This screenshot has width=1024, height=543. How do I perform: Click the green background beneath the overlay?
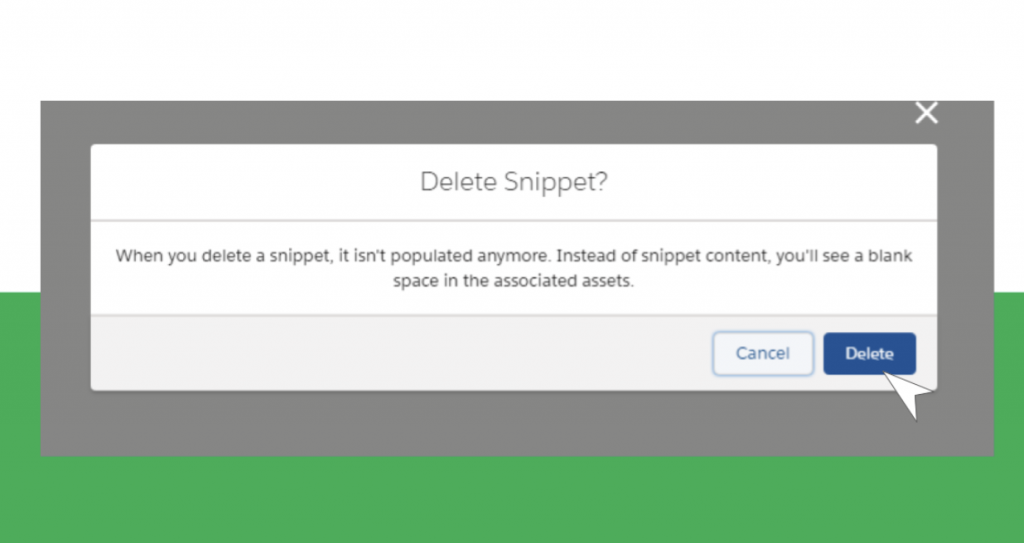pos(512,499)
